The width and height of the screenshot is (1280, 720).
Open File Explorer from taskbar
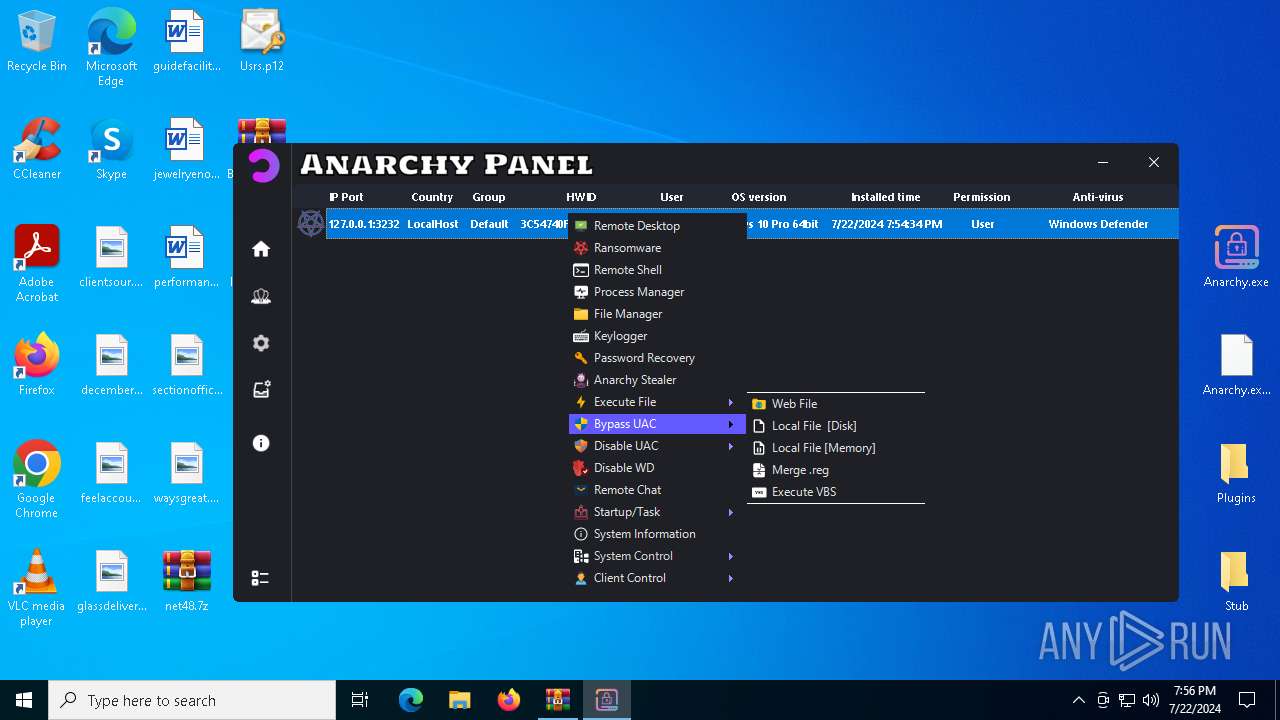pyautogui.click(x=460, y=700)
